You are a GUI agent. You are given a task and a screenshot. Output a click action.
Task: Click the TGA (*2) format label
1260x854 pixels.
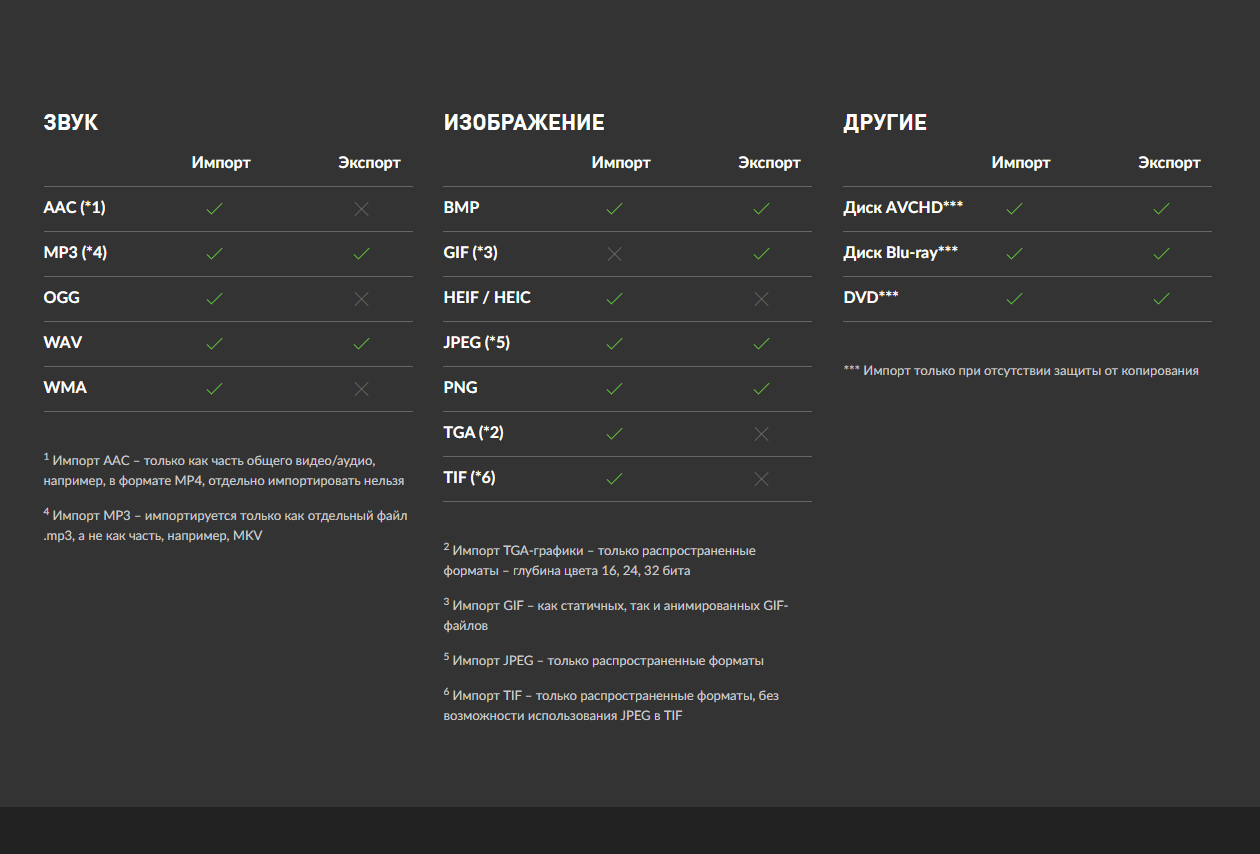pos(473,433)
